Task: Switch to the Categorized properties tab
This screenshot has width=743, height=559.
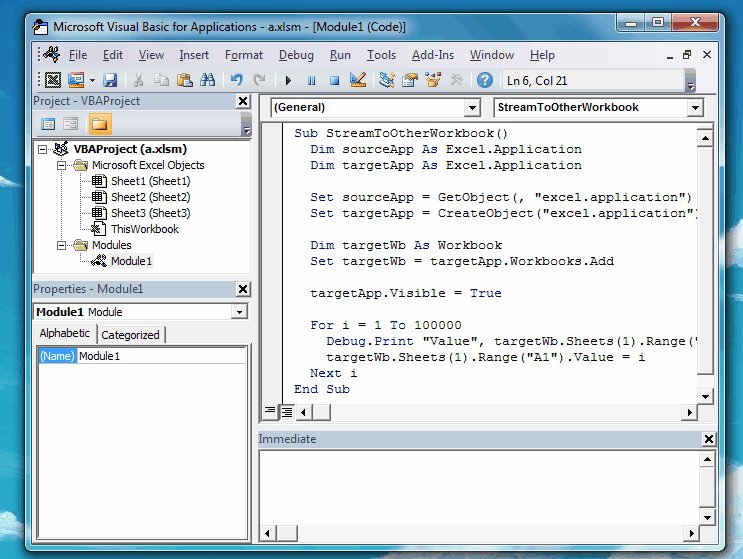Action: click(130, 335)
